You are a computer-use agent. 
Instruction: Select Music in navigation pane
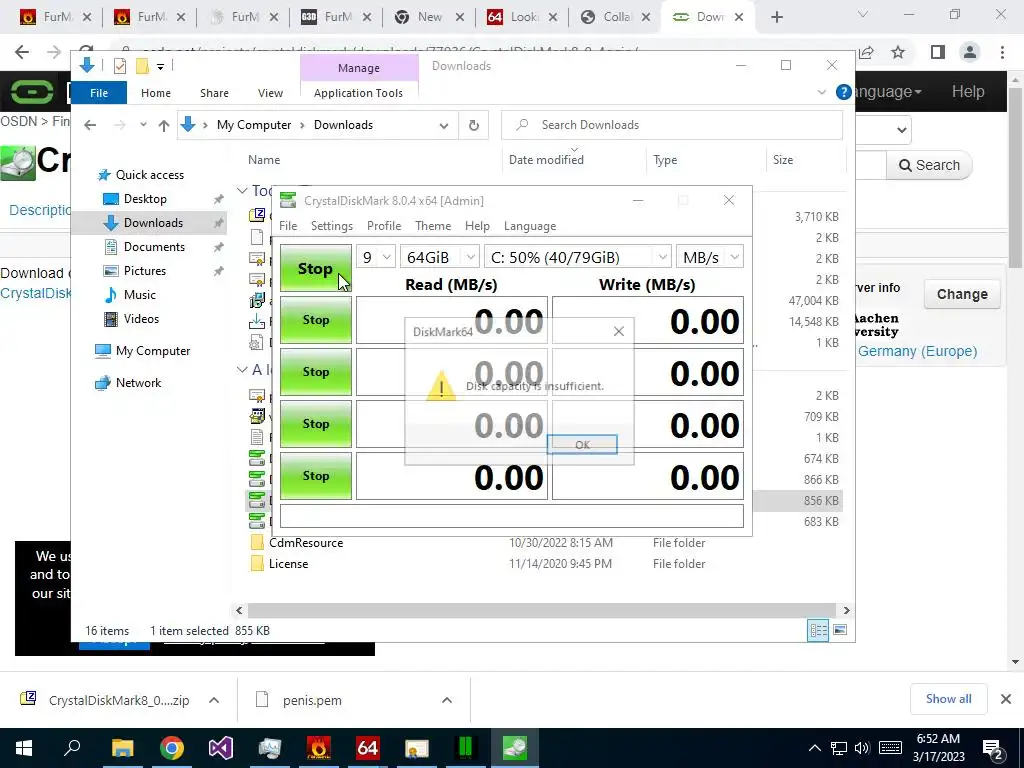[x=140, y=295]
